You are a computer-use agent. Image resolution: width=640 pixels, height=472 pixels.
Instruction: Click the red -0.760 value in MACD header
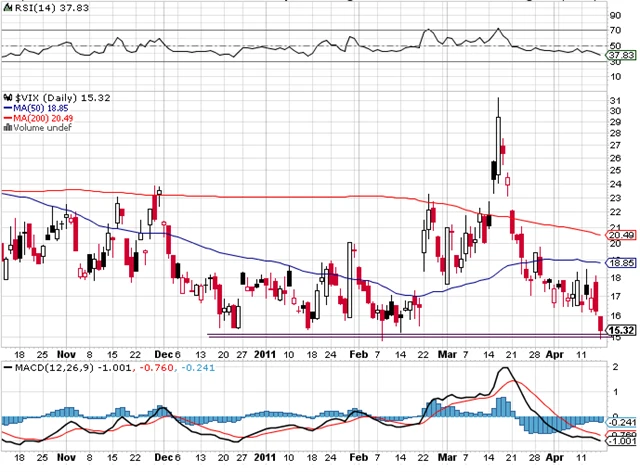tap(157, 367)
